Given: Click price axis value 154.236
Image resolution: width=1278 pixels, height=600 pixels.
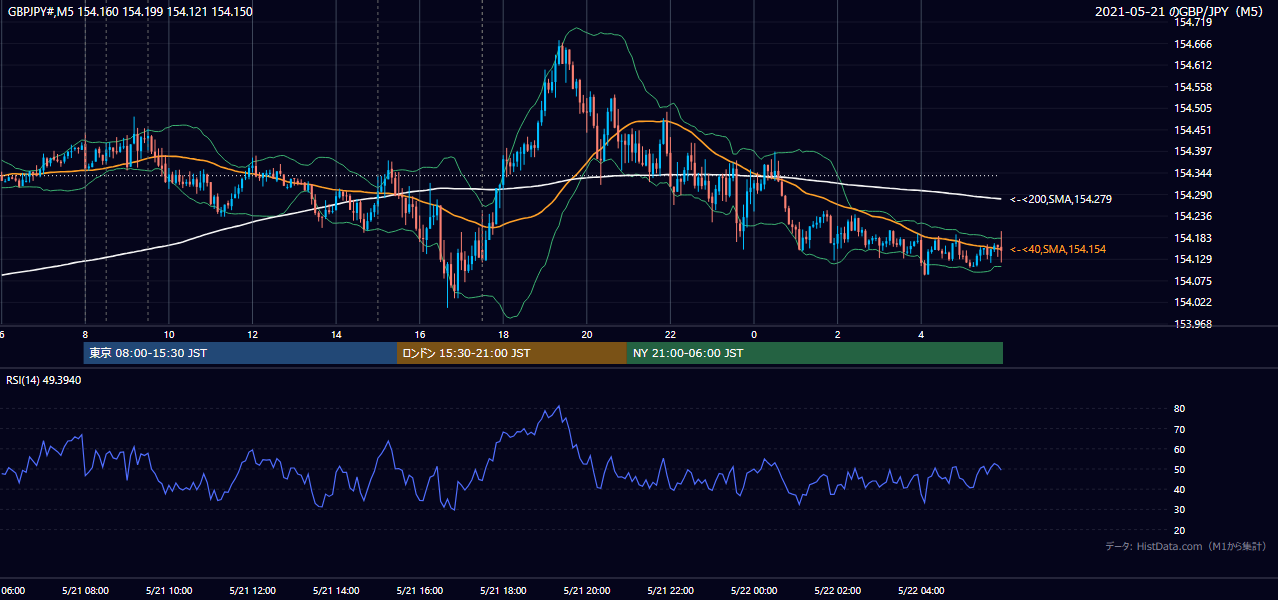Looking at the screenshot, I should (1194, 216).
